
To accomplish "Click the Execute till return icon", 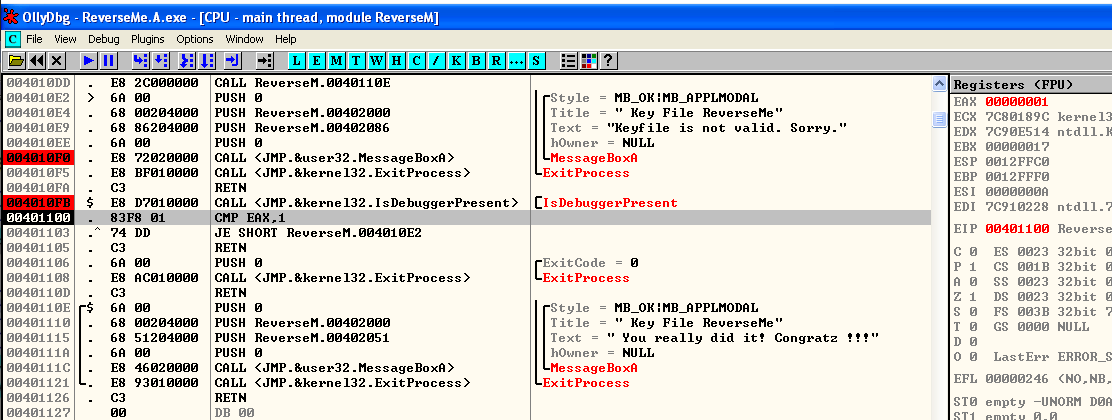I will point(233,60).
